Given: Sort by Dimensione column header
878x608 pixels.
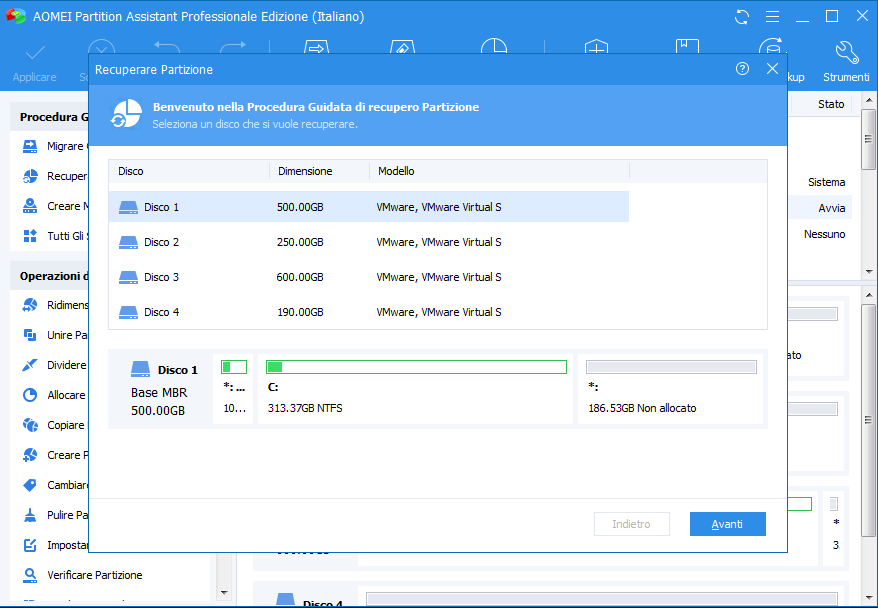Looking at the screenshot, I should [320, 171].
